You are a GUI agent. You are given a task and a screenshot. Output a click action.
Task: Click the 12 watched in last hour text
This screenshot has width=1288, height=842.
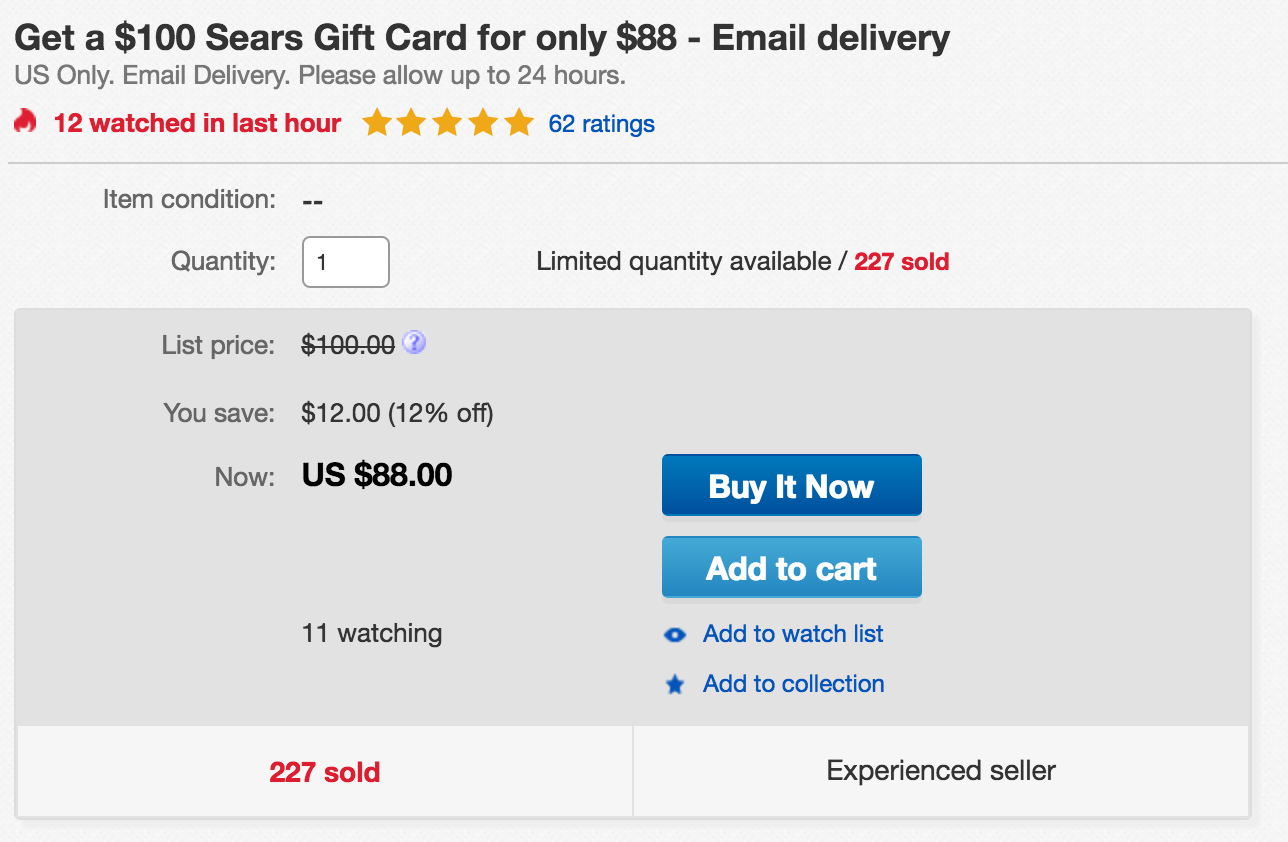pyautogui.click(x=197, y=123)
